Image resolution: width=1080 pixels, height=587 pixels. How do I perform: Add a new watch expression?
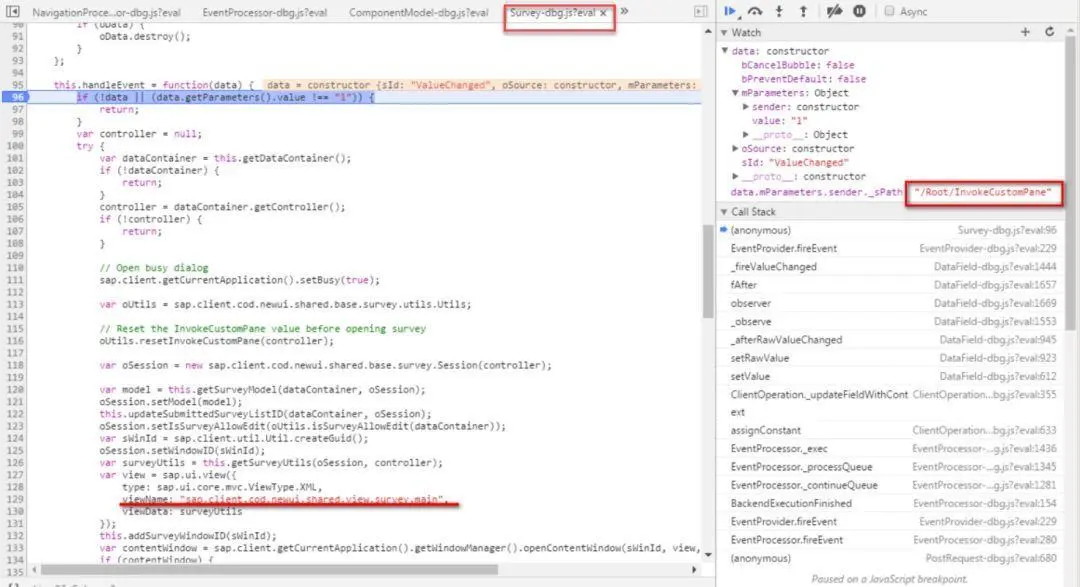1025,32
